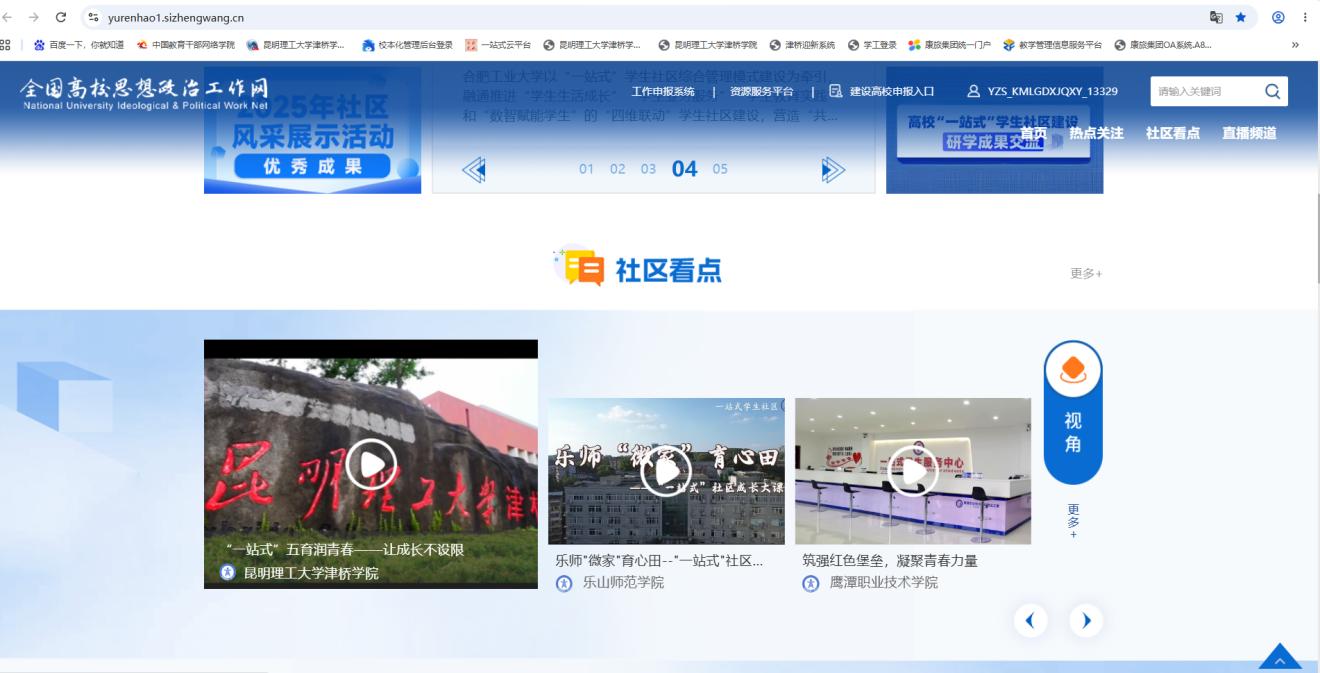Open 工作申报系统 link

coord(663,91)
